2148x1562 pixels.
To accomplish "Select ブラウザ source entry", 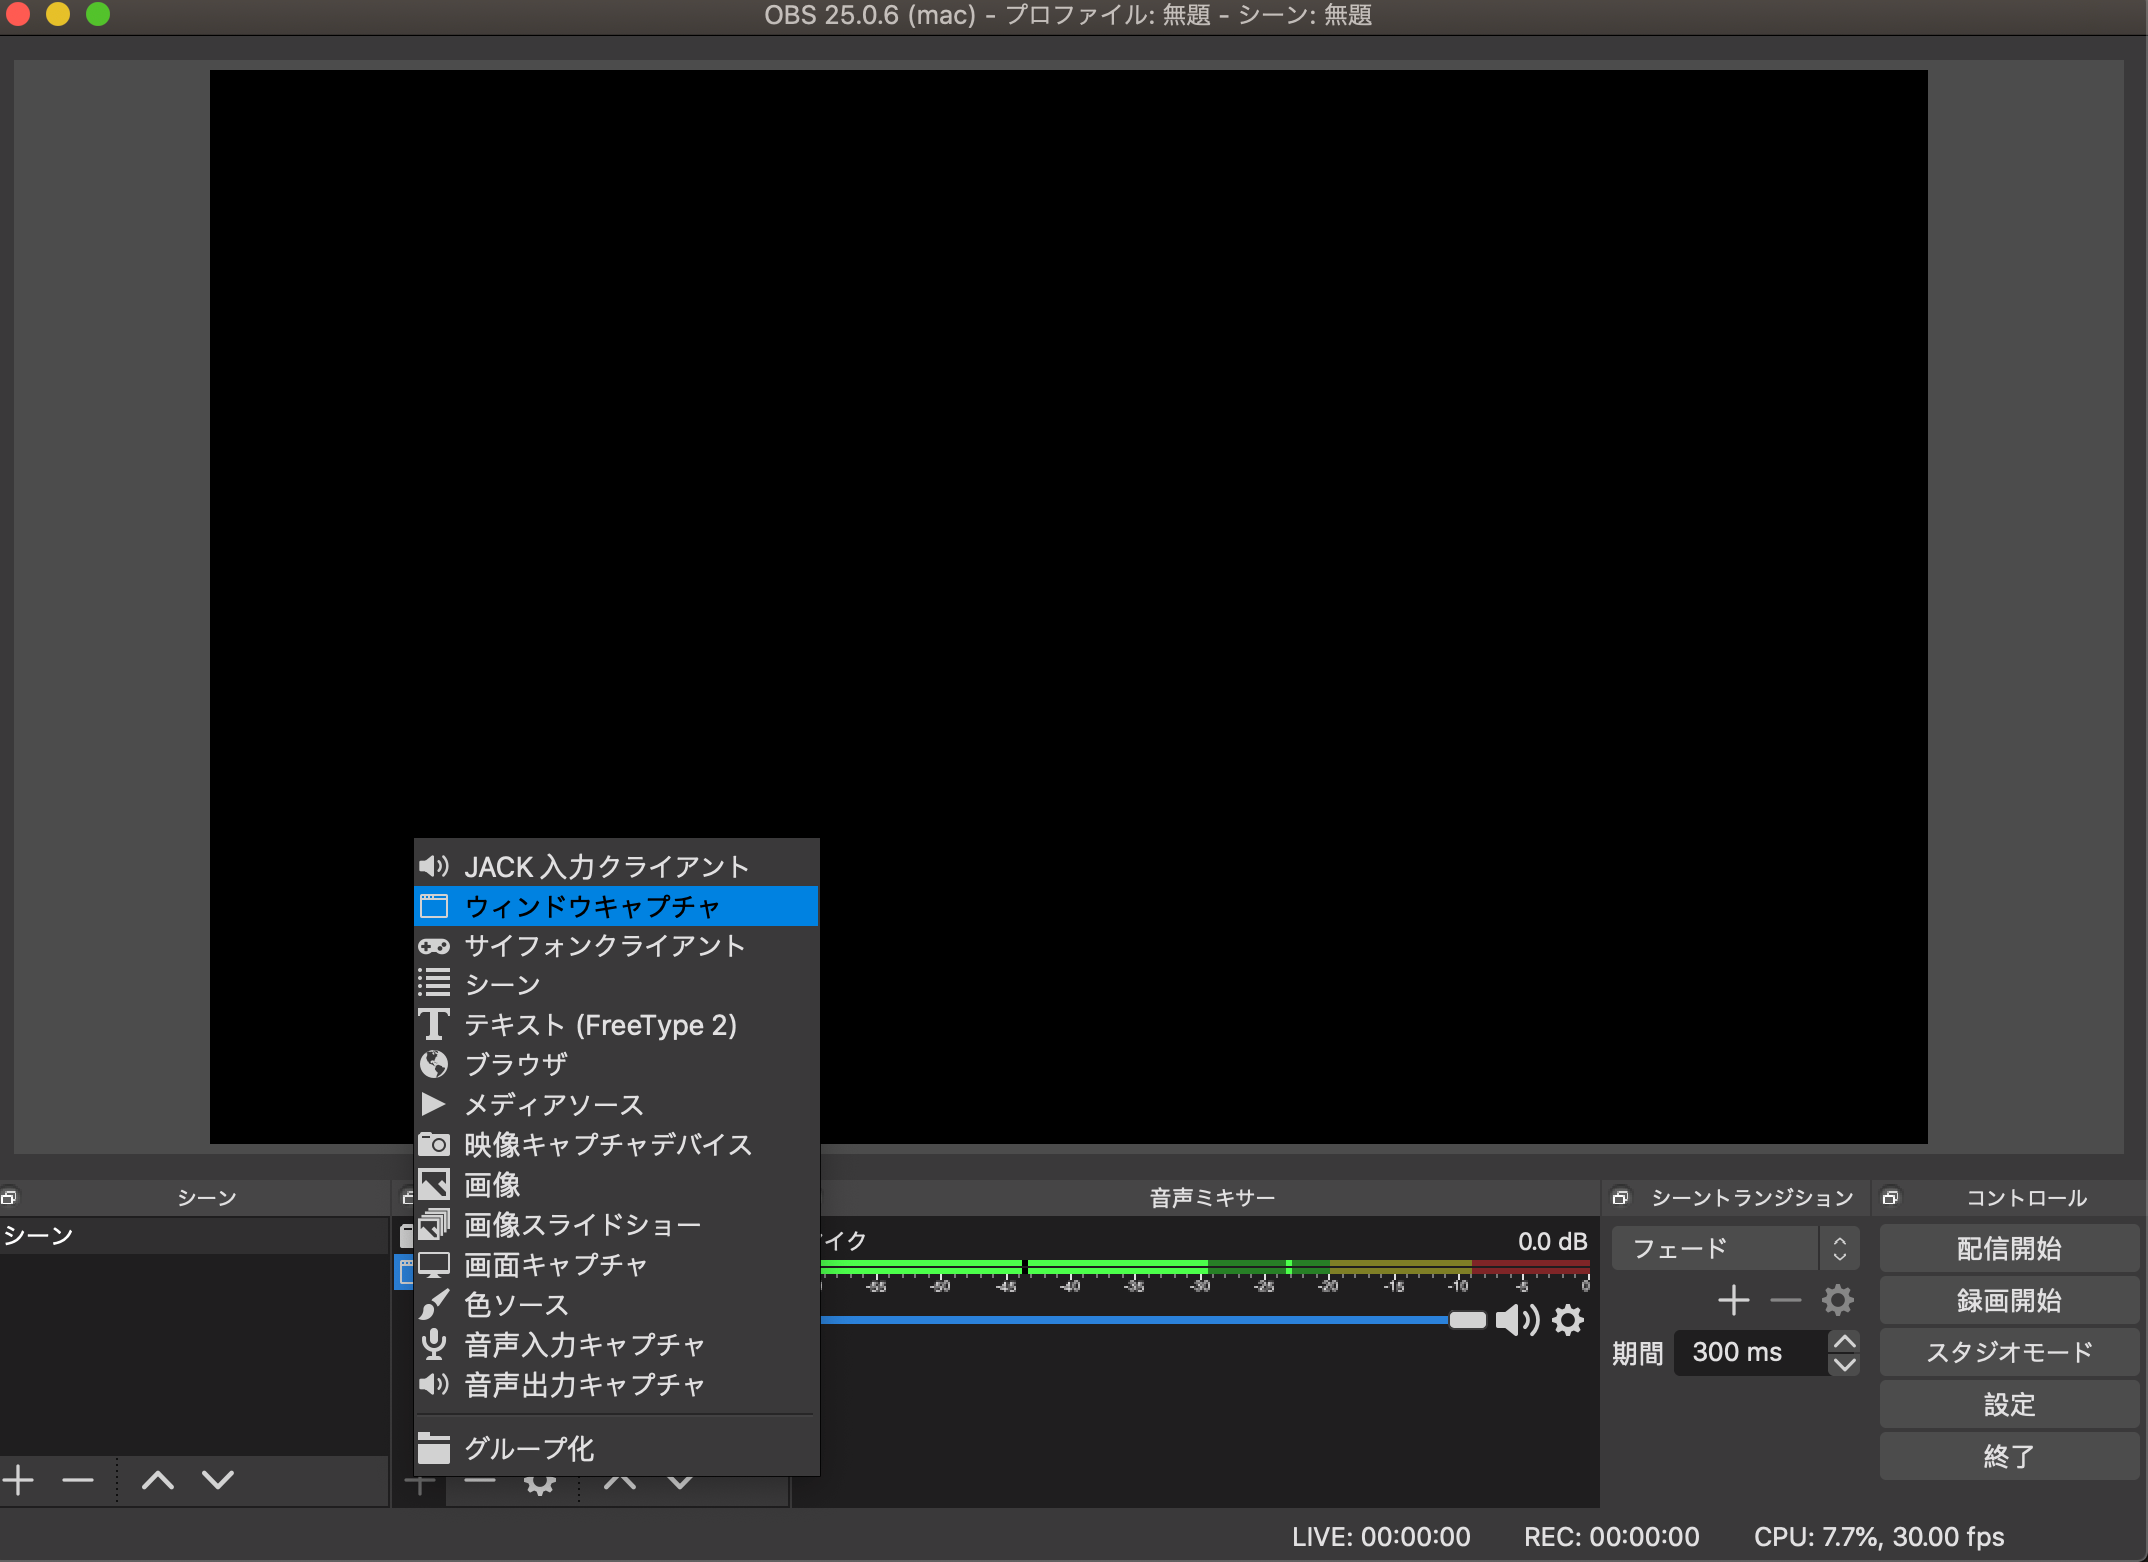I will click(616, 1065).
